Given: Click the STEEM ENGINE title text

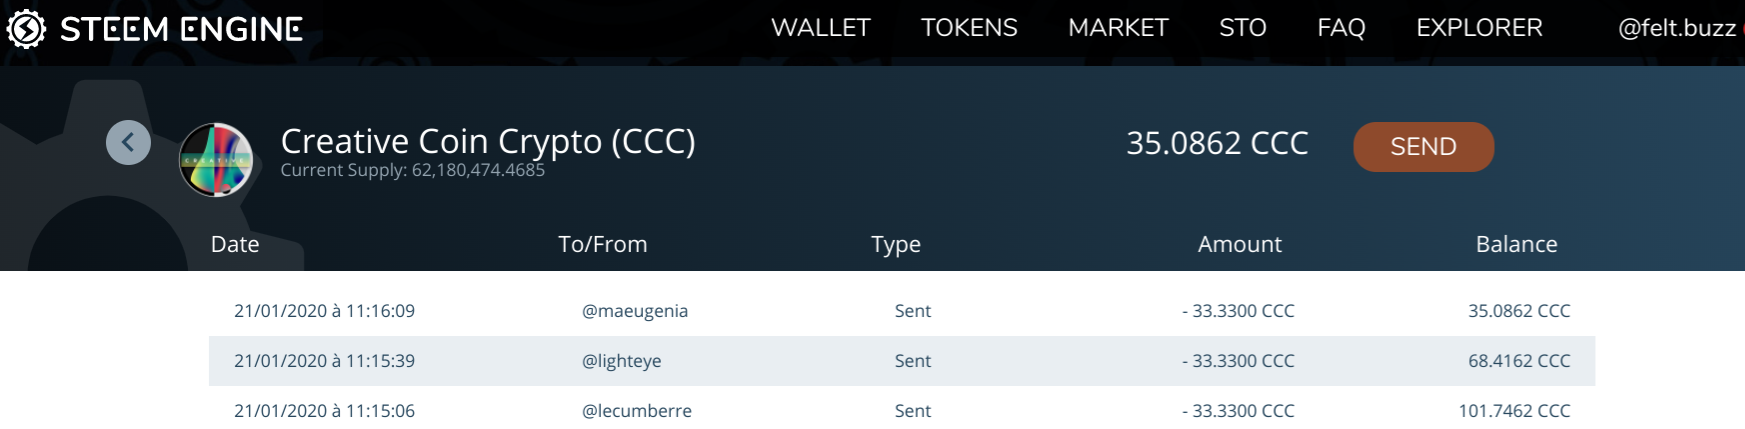Looking at the screenshot, I should (x=181, y=29).
